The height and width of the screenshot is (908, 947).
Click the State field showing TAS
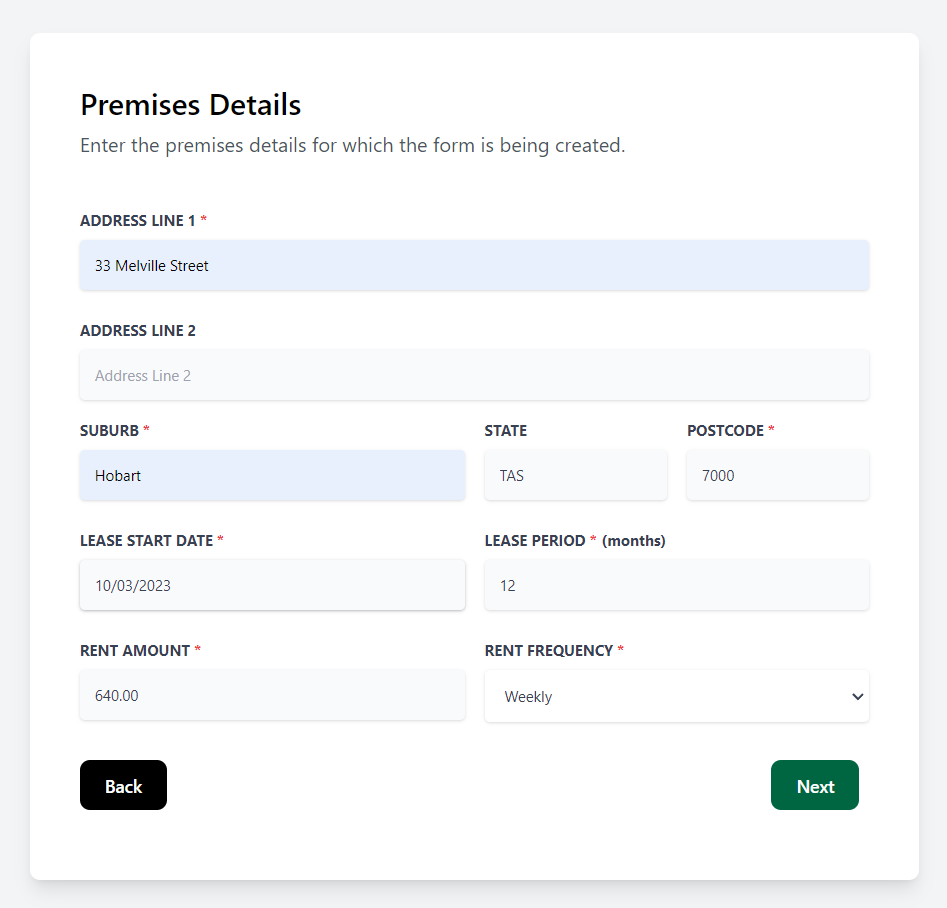(x=576, y=475)
